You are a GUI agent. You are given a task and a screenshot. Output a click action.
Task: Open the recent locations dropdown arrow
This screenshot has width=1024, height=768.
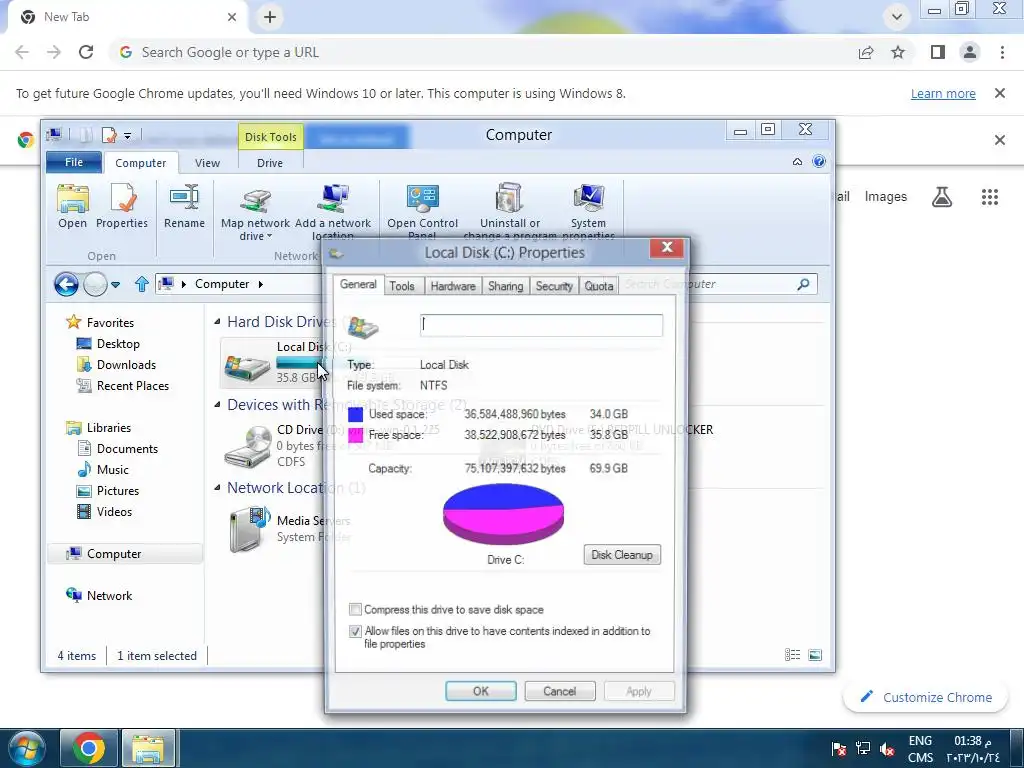(x=116, y=285)
